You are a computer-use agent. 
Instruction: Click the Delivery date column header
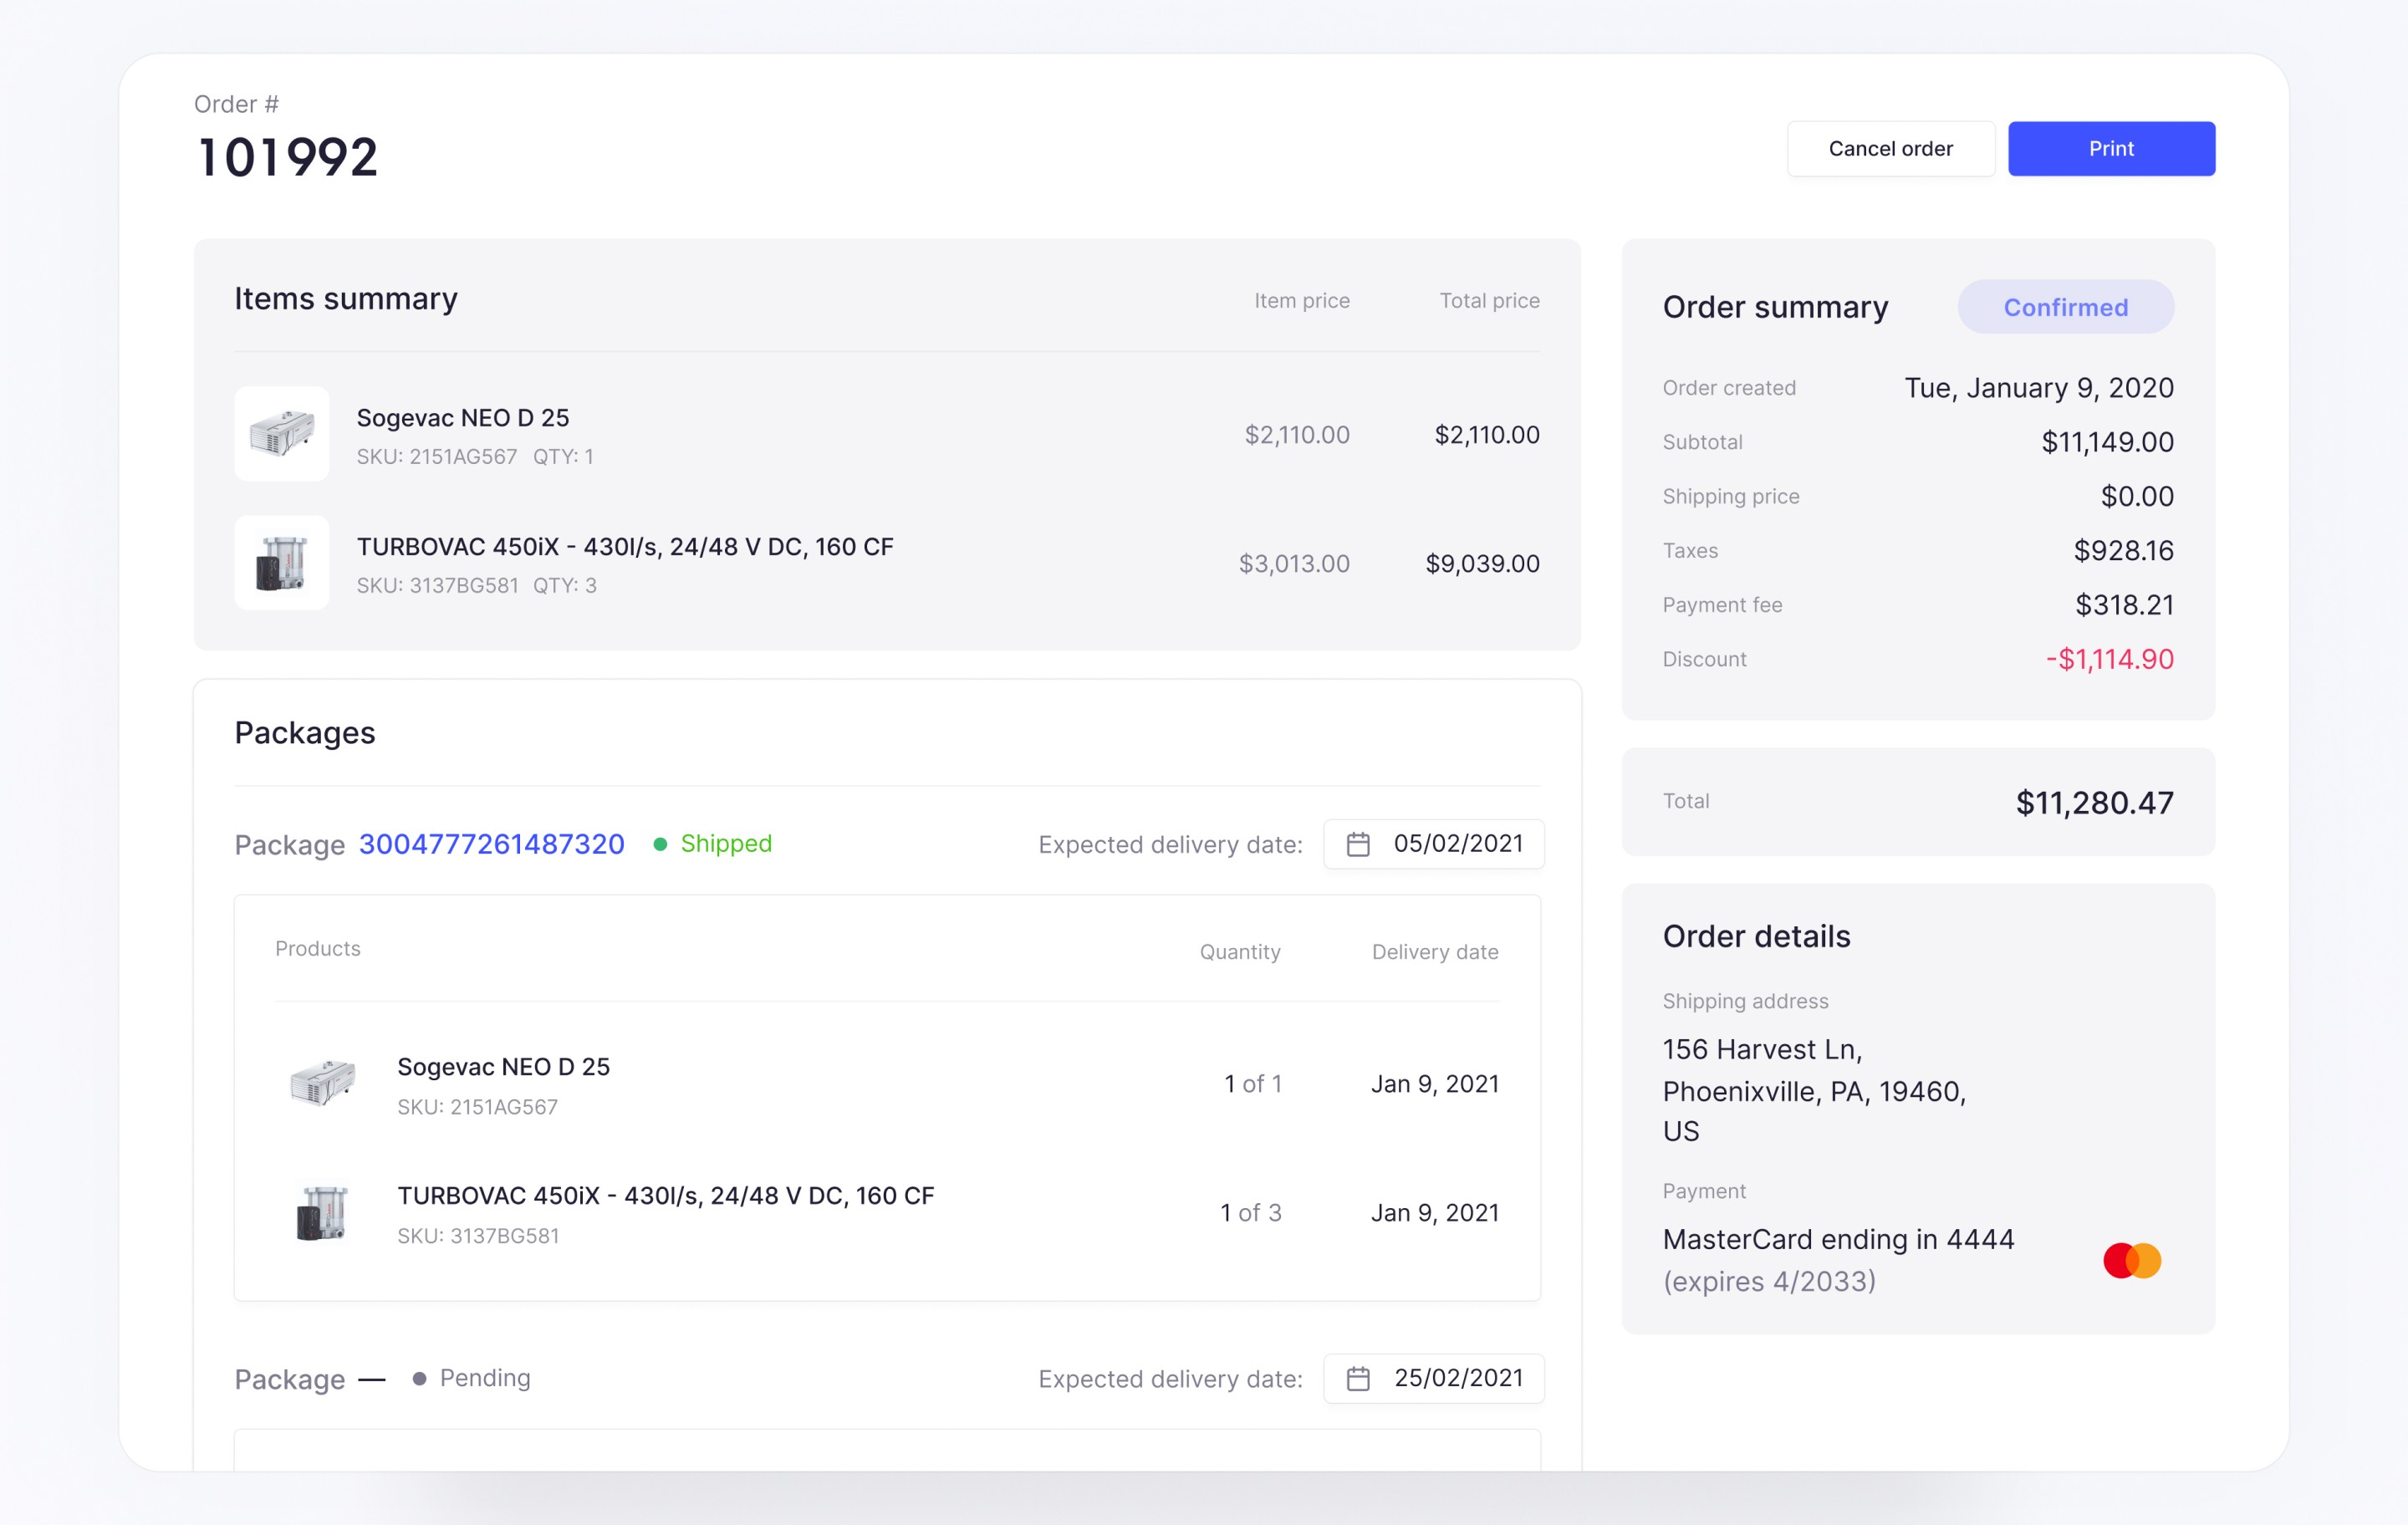pos(1434,952)
